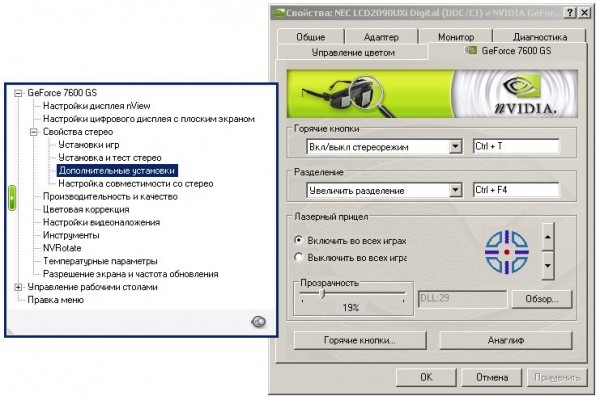Click the 'Ctrl + F4' hotkey field
Viewport: 600px width, 400px height.
pos(516,190)
